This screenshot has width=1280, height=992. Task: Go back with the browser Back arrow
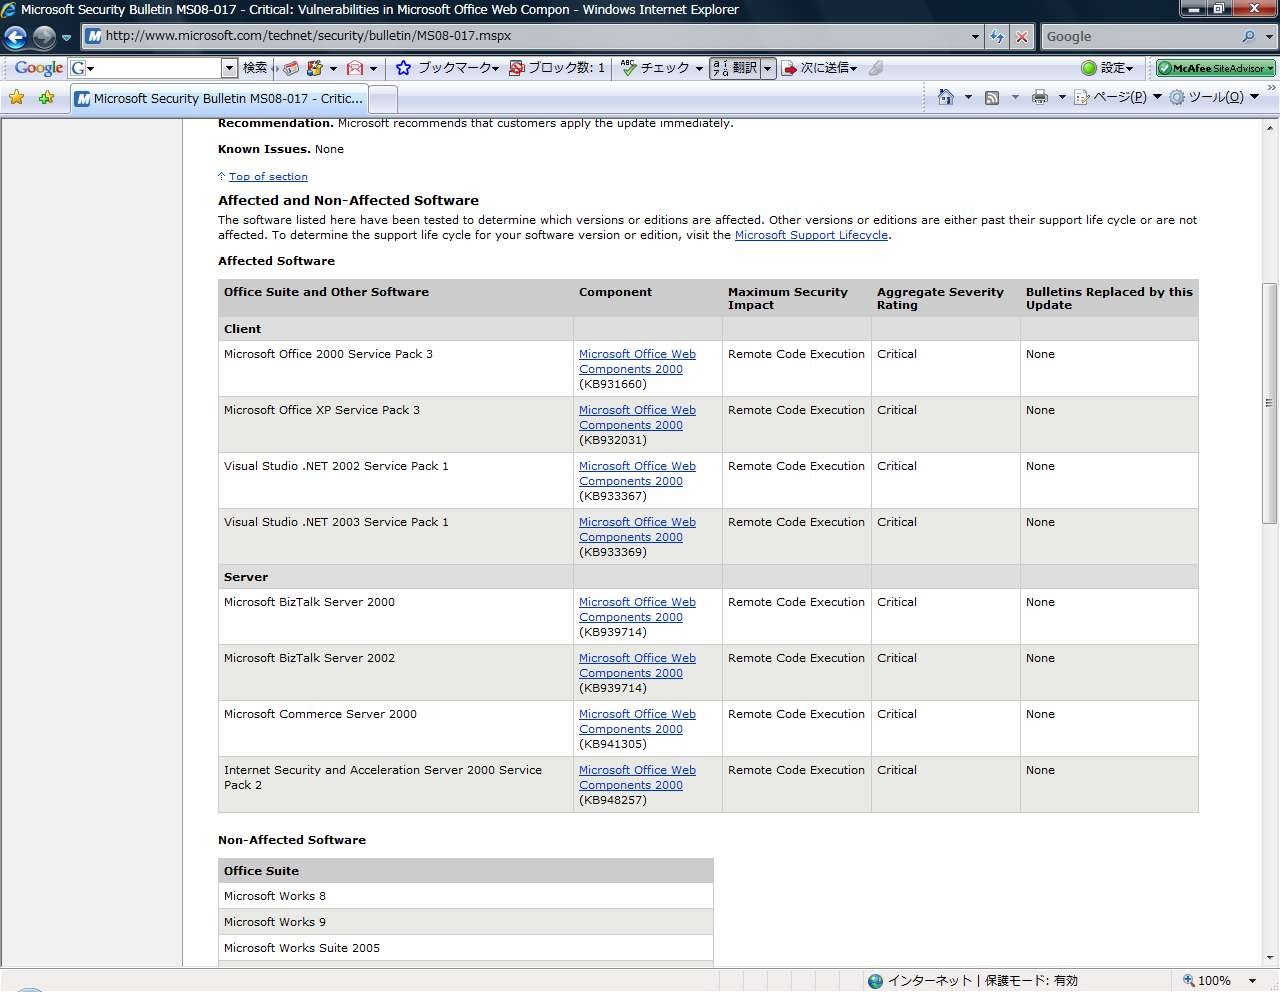pyautogui.click(x=16, y=37)
